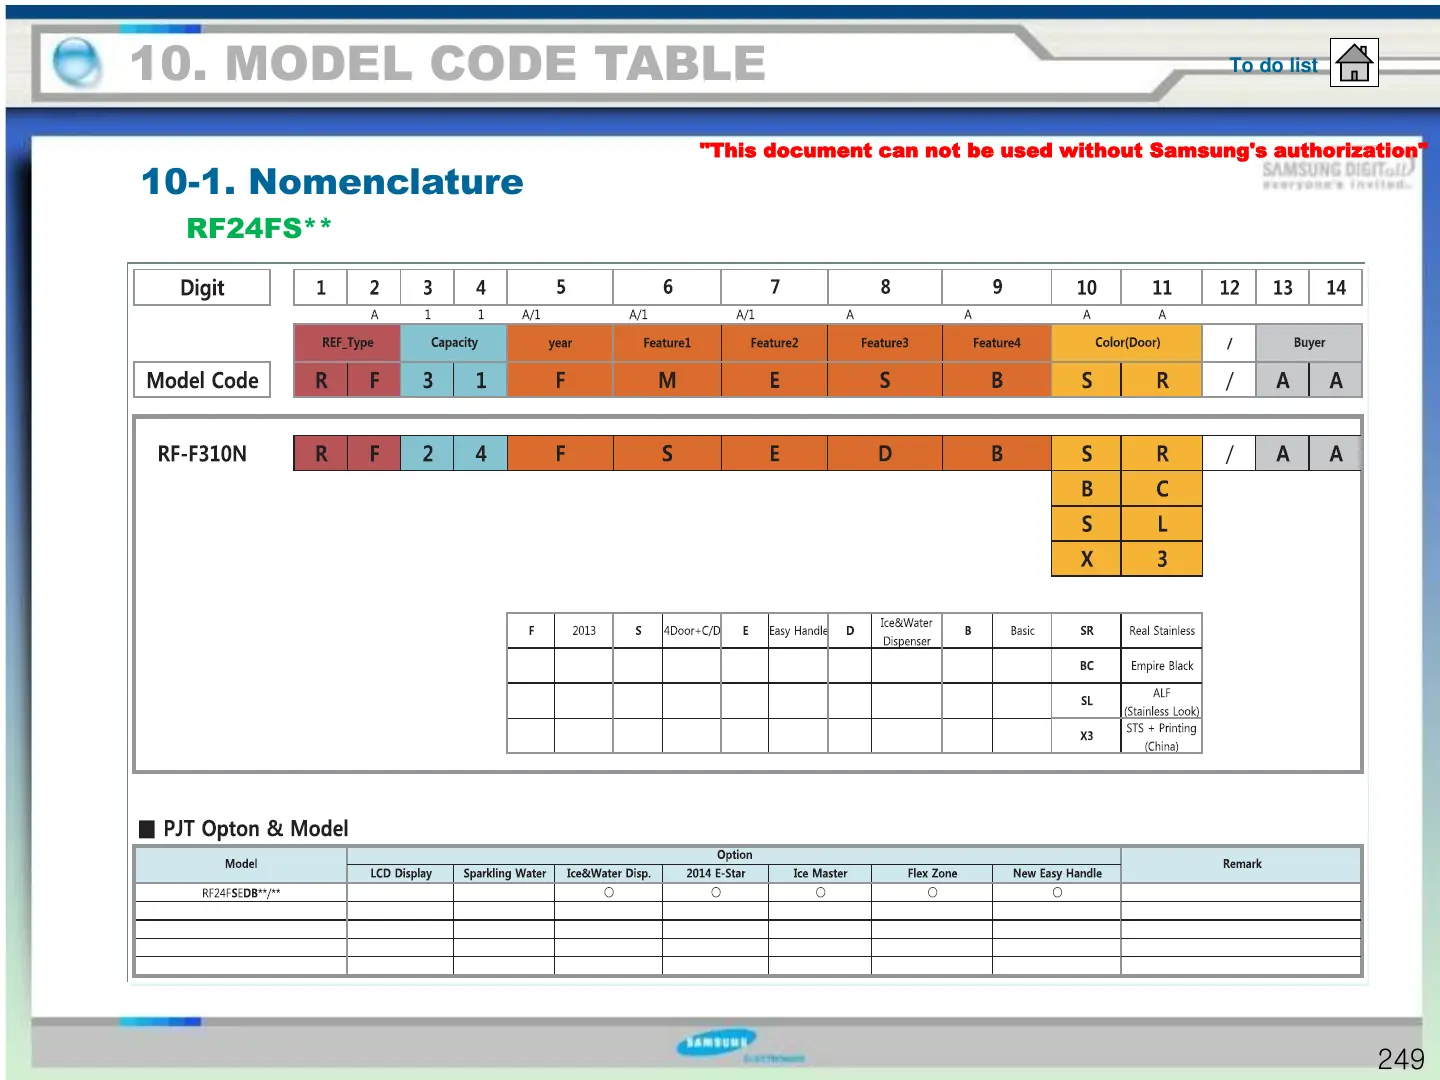Click the home icon in the header
Screen dimensions: 1440x1080
[1354, 63]
